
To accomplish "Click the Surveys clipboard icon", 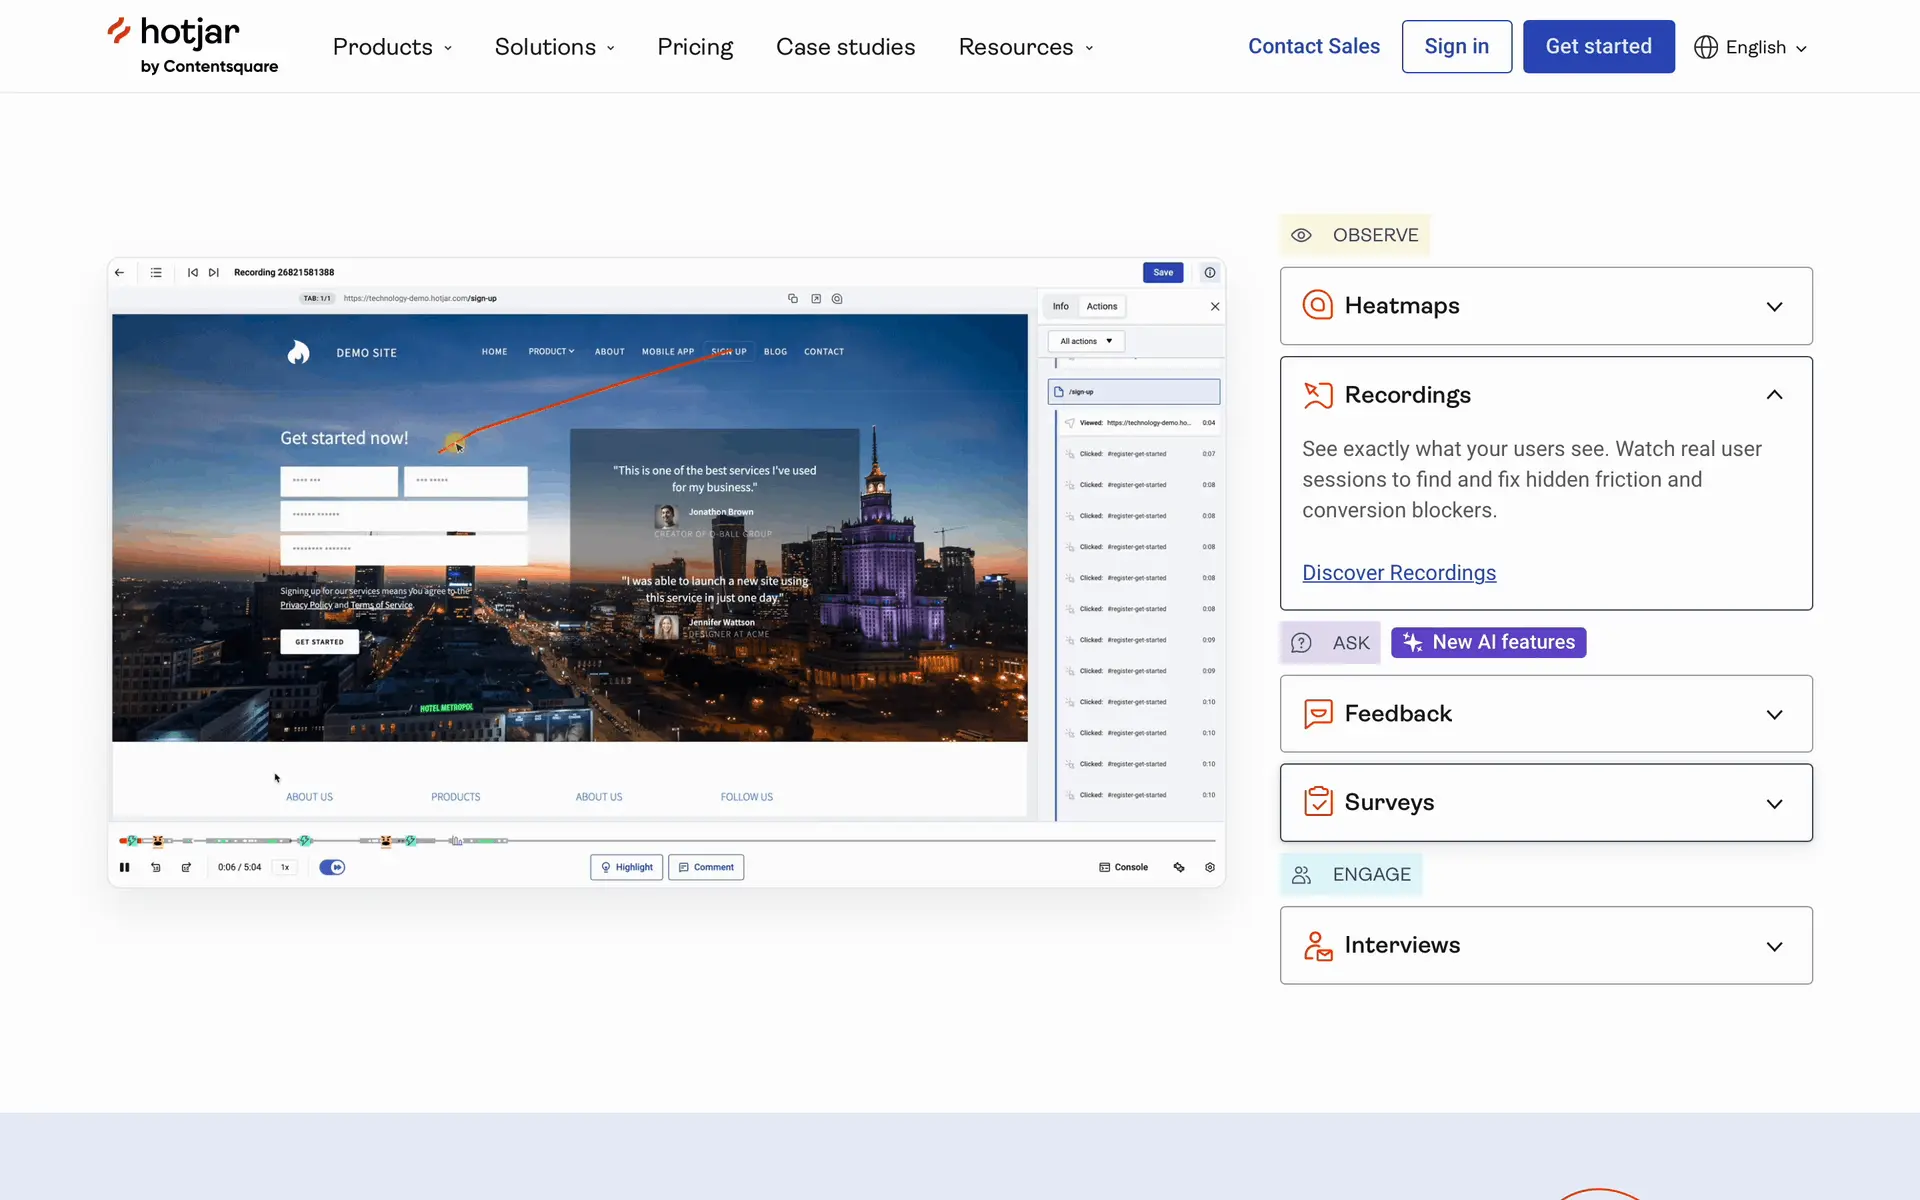I will point(1318,802).
